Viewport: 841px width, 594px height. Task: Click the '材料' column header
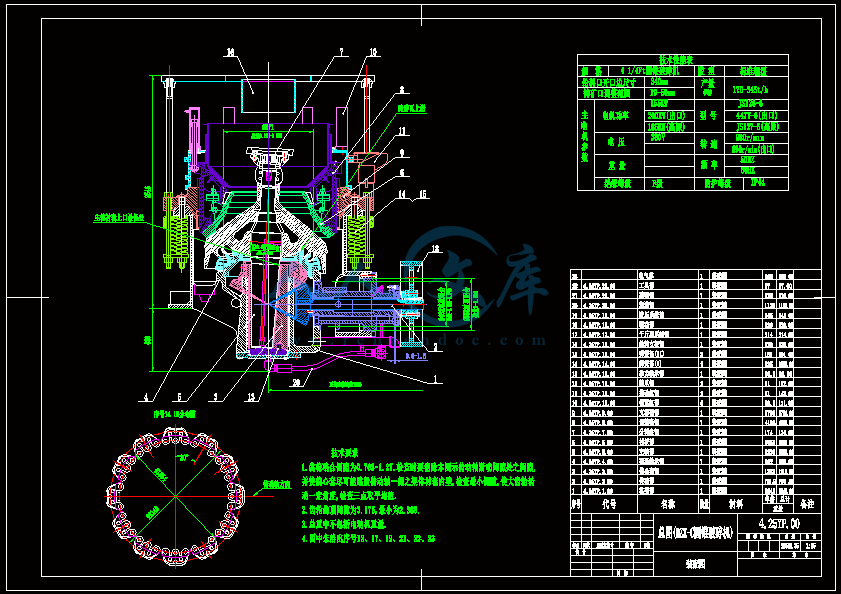click(x=736, y=504)
